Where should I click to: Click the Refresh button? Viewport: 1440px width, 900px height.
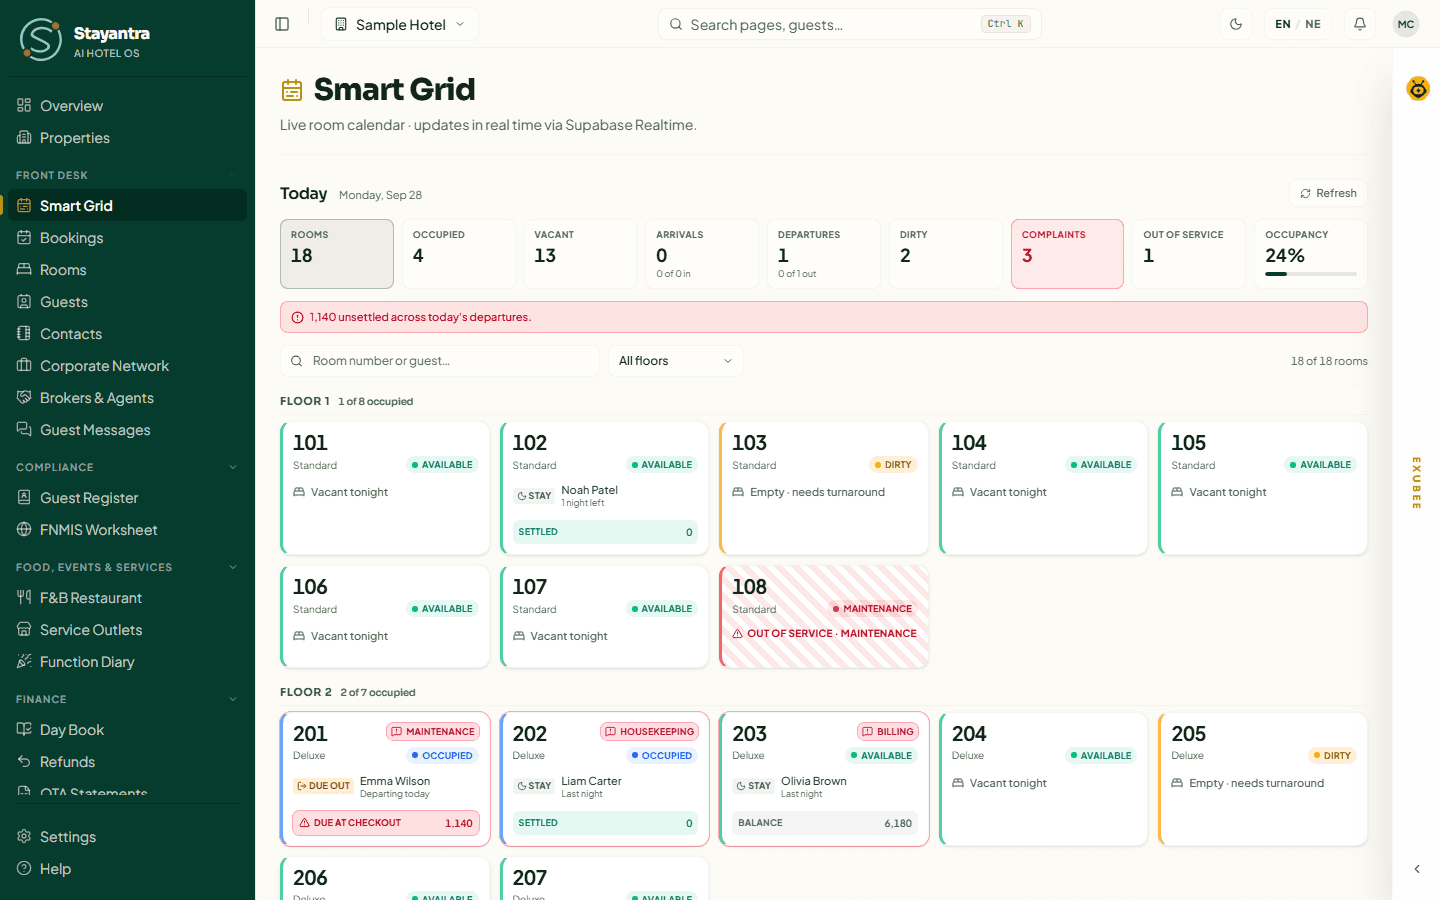pos(1328,193)
